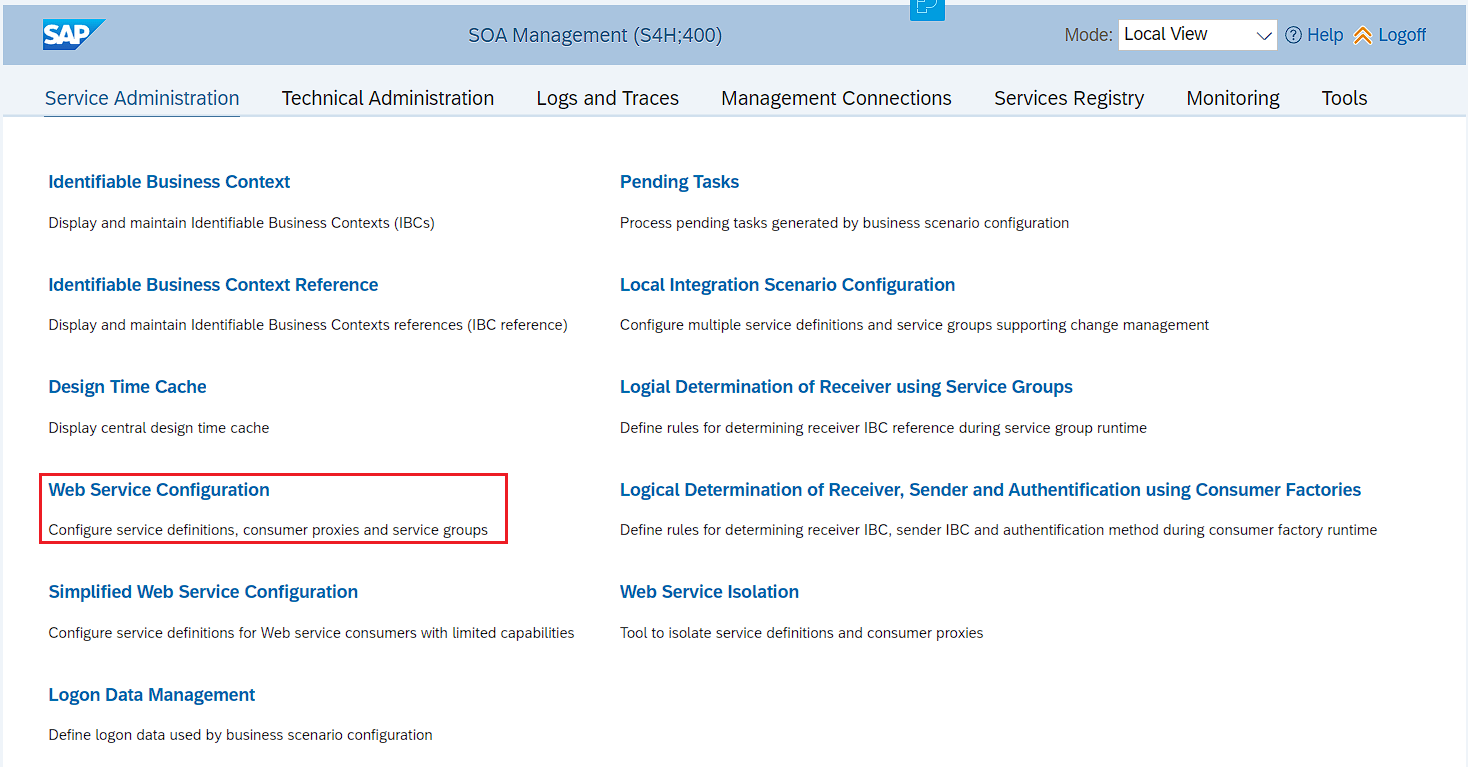Open Identifiable Business Context link
This screenshot has width=1468, height=767.
(169, 182)
